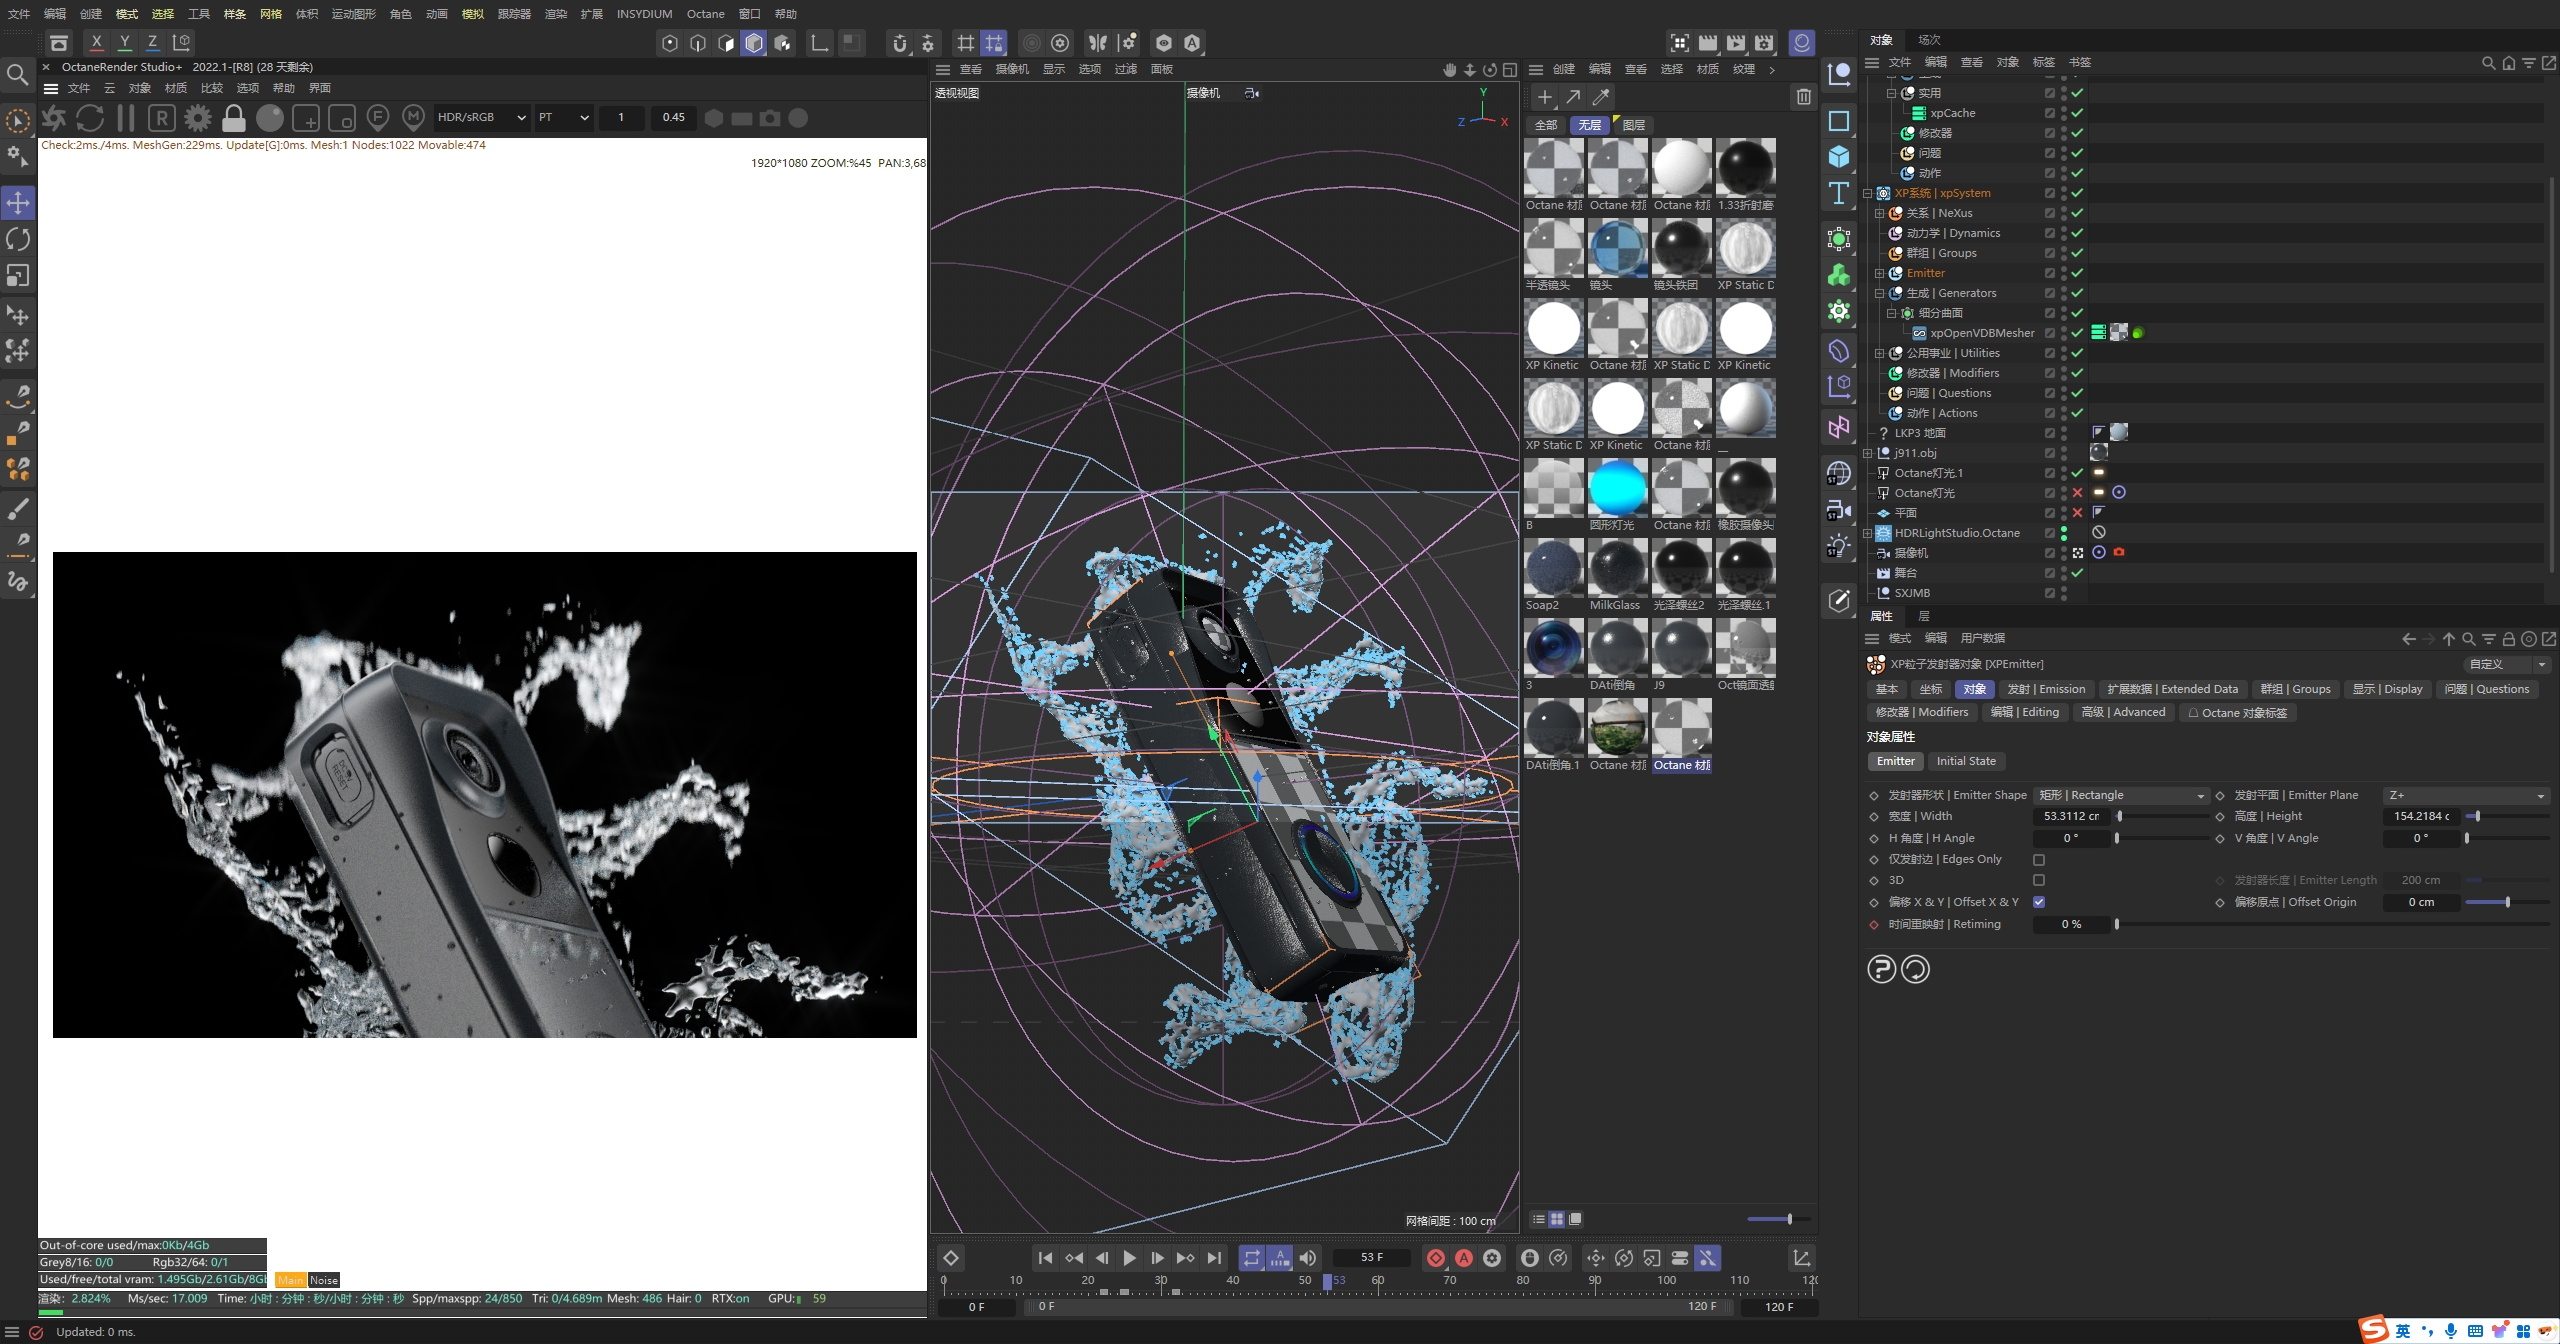2560x1344 pixels.
Task: Switch to the 场次 tab
Action: pos(1929,40)
